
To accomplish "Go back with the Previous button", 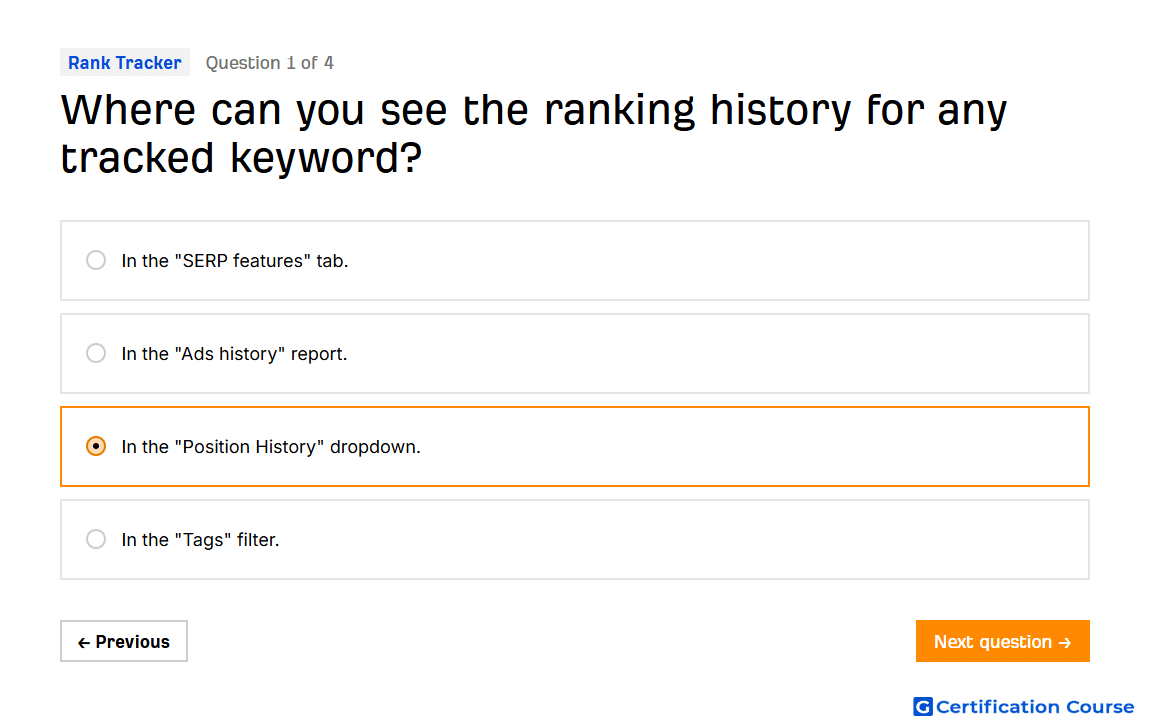I will click(x=124, y=641).
